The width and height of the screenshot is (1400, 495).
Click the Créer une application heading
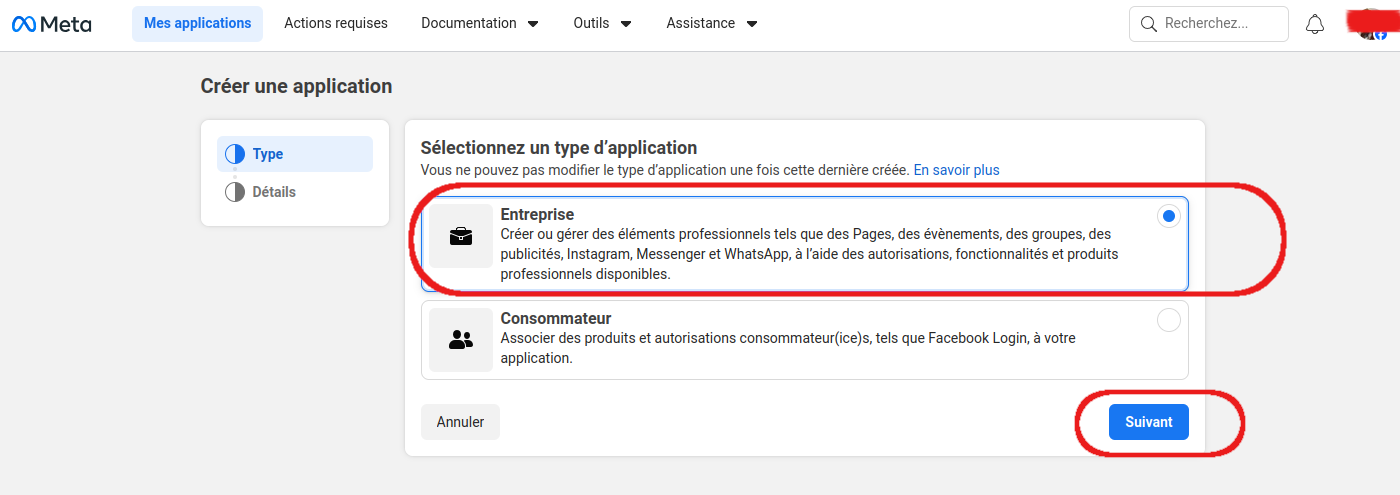(x=297, y=86)
